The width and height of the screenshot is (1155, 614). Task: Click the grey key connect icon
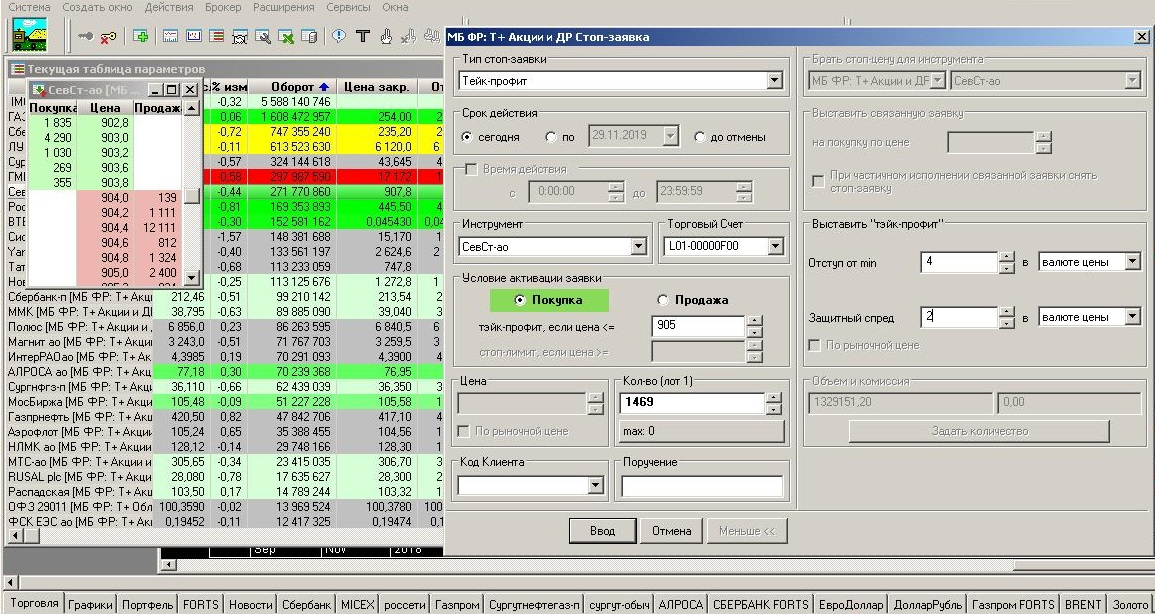pos(85,36)
